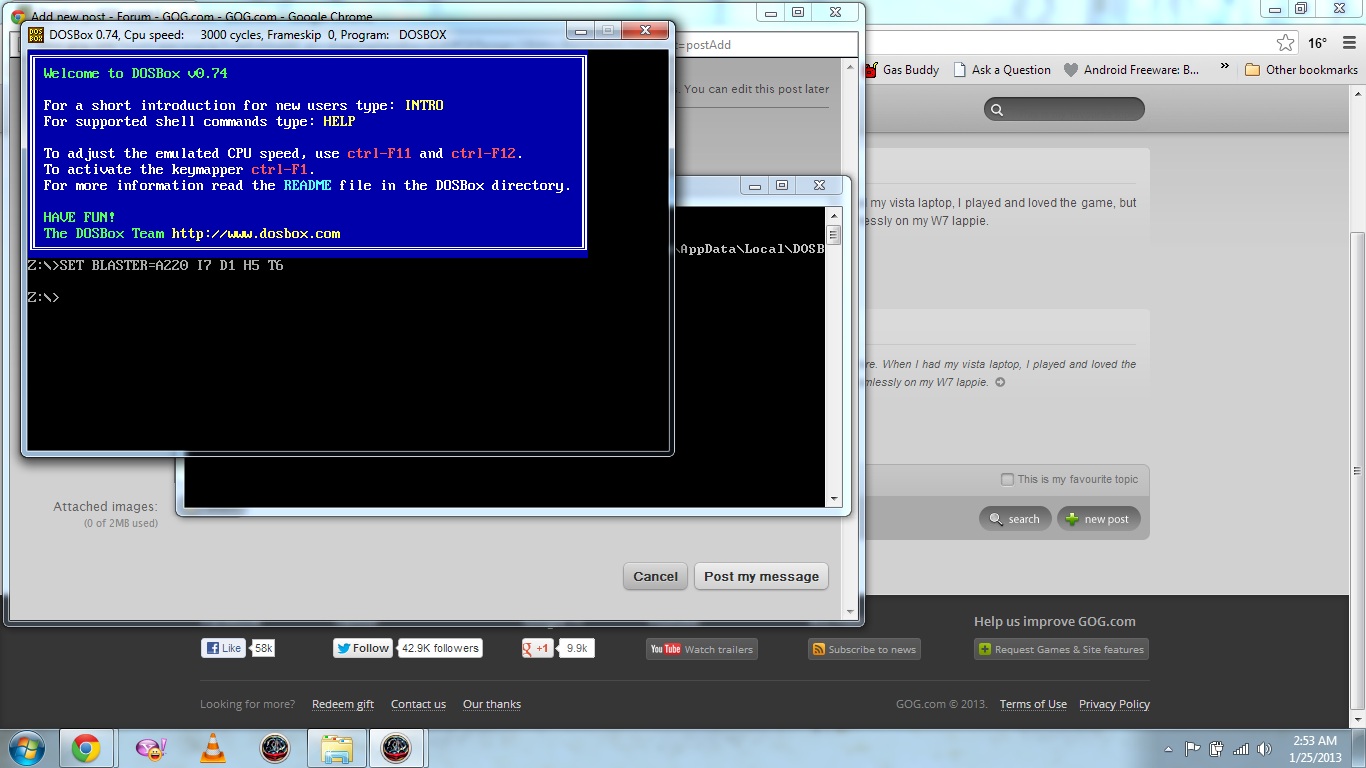Open the Other bookmarks folder

click(x=1301, y=70)
